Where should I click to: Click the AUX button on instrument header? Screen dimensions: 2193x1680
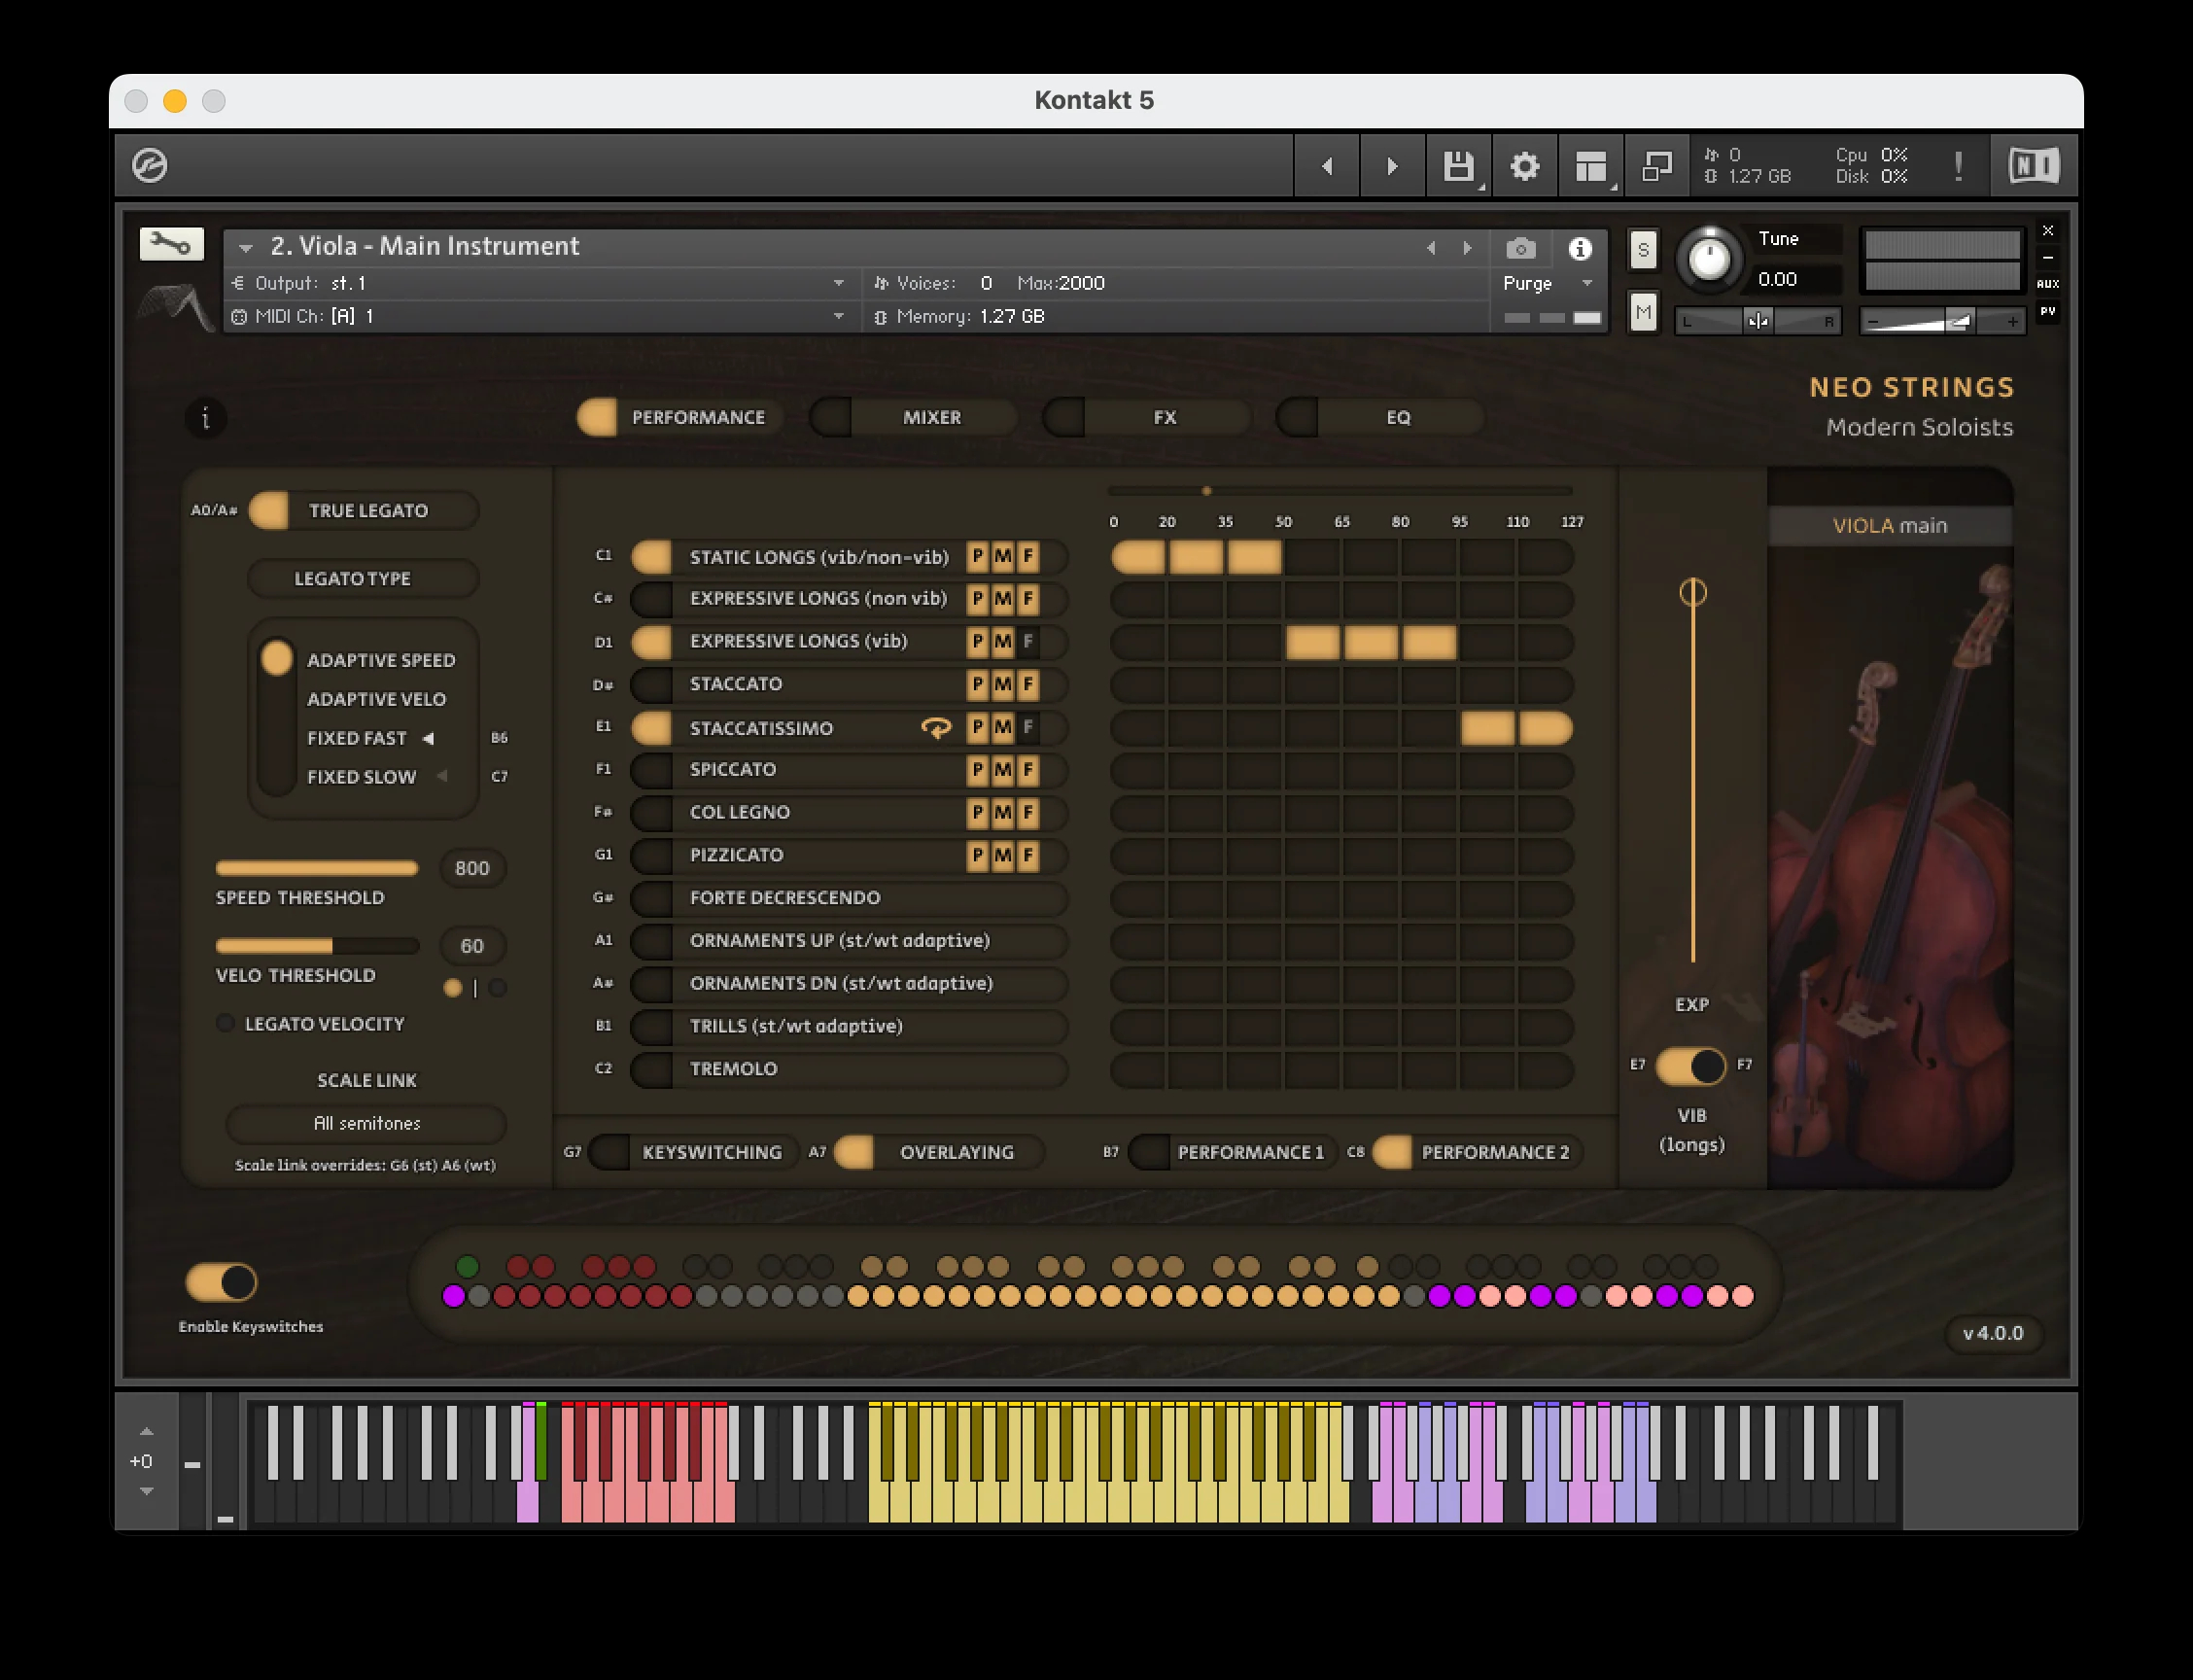coord(2047,284)
